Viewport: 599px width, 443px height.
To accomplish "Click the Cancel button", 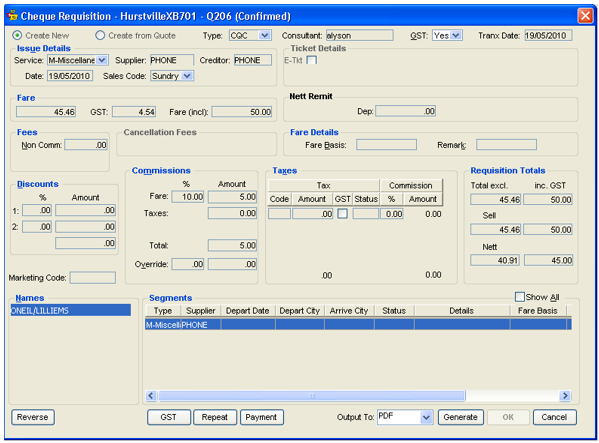I will click(x=554, y=417).
